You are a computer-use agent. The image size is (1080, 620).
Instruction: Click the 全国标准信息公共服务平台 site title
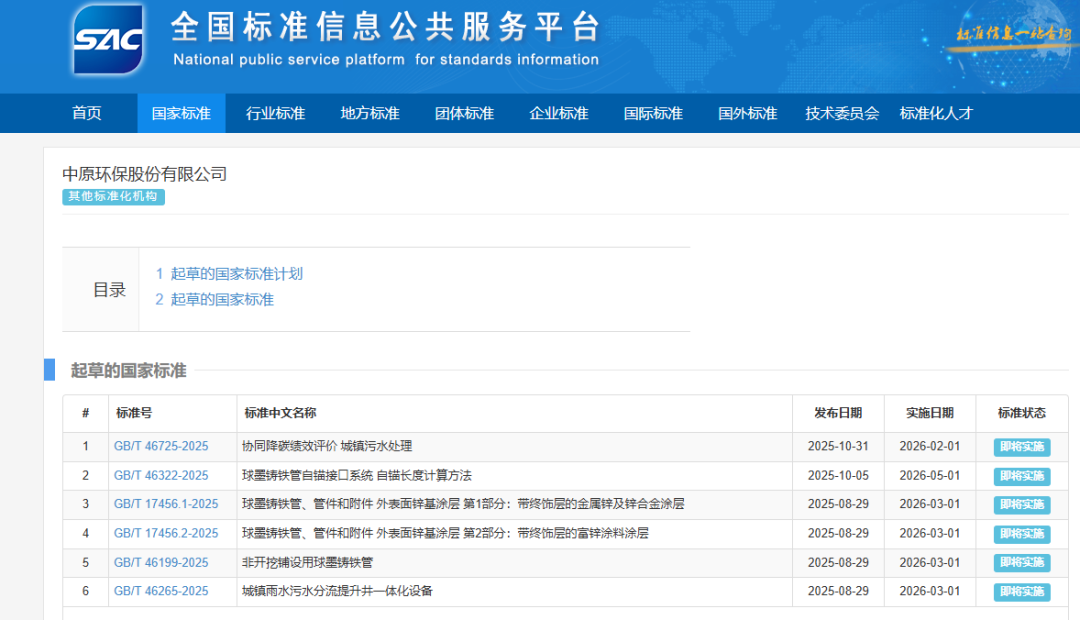click(x=386, y=27)
